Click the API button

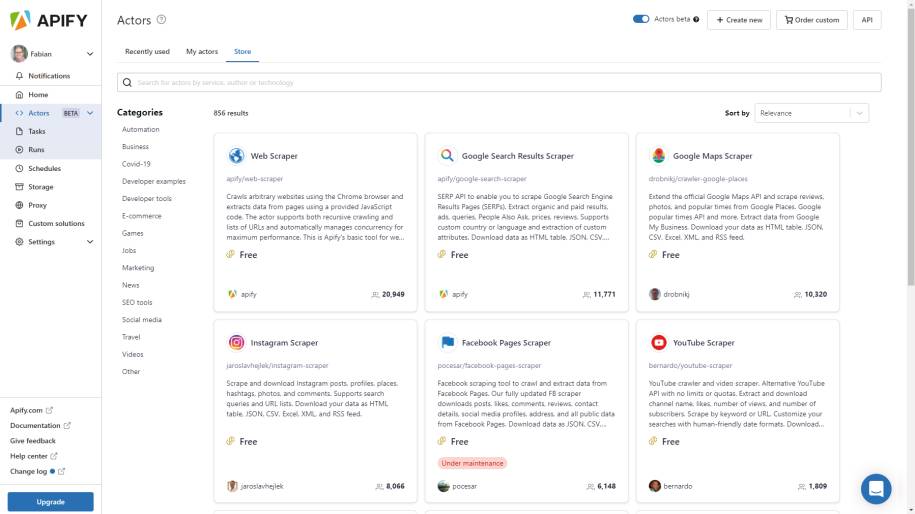coord(867,20)
